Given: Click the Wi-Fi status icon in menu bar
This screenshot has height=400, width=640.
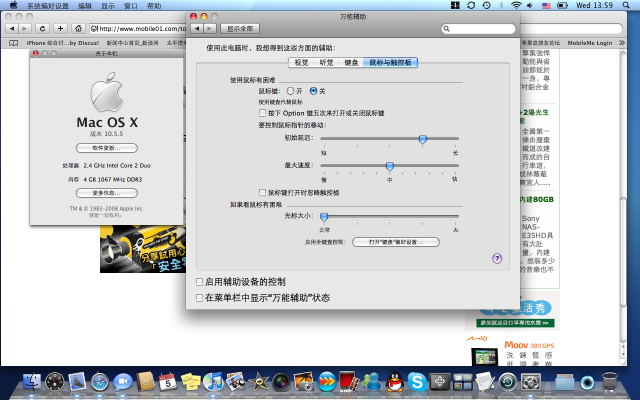Looking at the screenshot, I should click(x=516, y=5).
